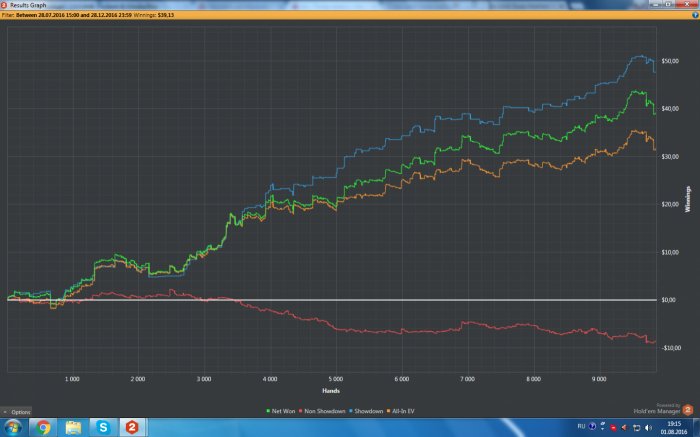Click the Hold'em Manager 2 logo badge

[688, 409]
